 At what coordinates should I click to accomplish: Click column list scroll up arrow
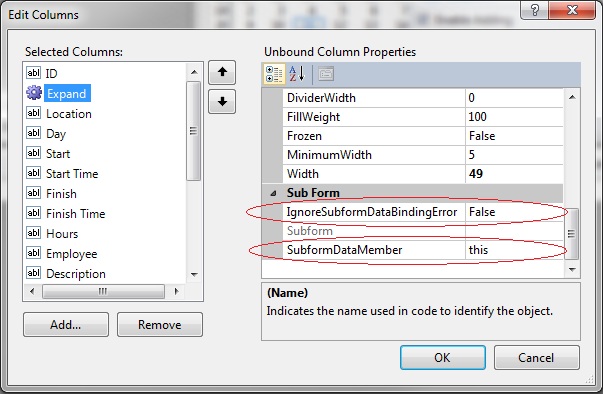click(x=194, y=72)
